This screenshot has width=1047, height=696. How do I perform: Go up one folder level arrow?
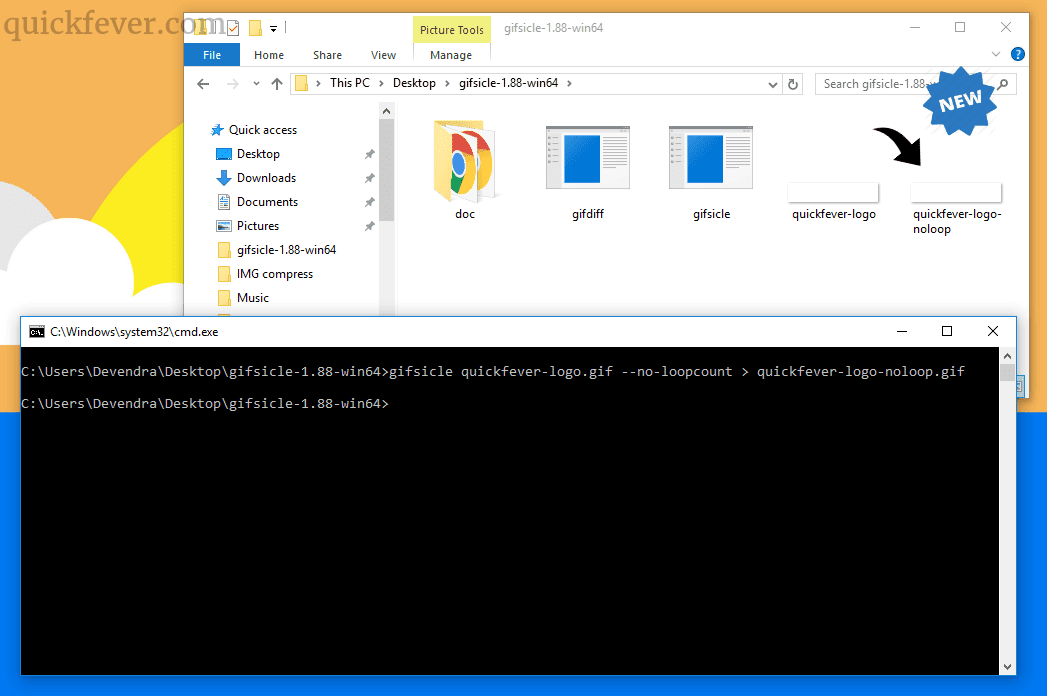(x=277, y=83)
